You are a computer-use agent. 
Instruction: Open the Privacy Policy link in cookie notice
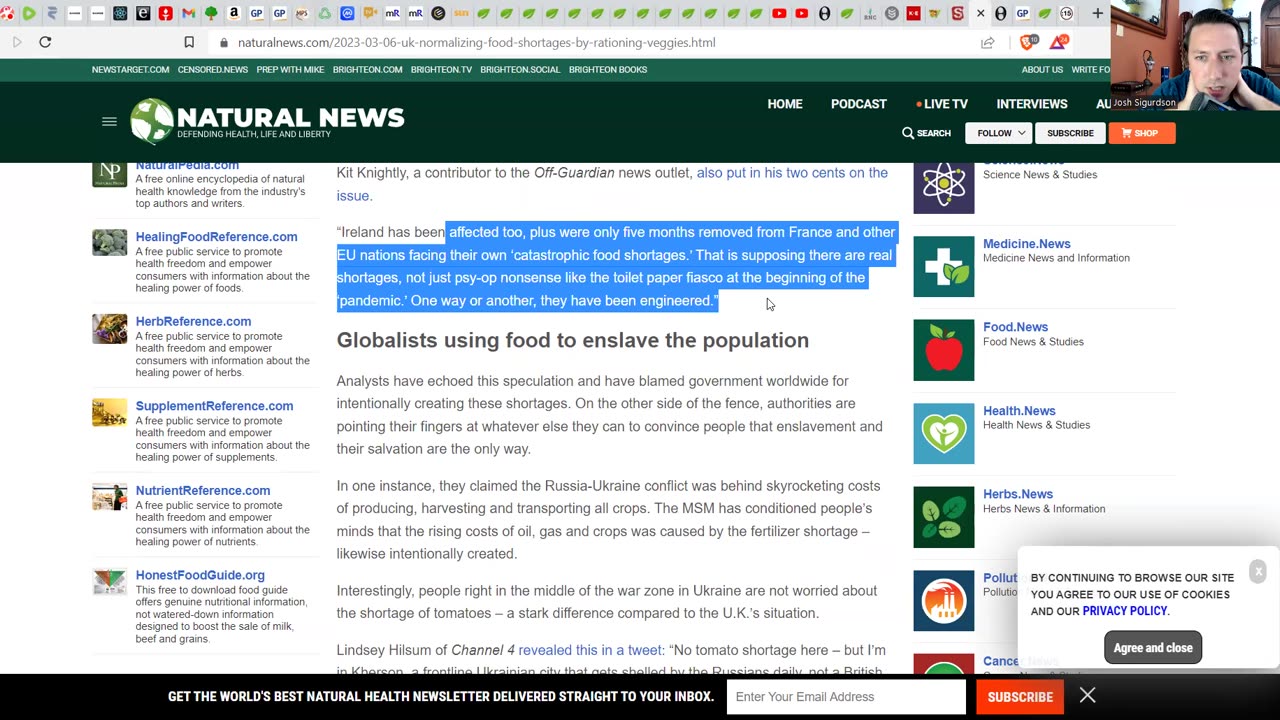(x=1124, y=611)
